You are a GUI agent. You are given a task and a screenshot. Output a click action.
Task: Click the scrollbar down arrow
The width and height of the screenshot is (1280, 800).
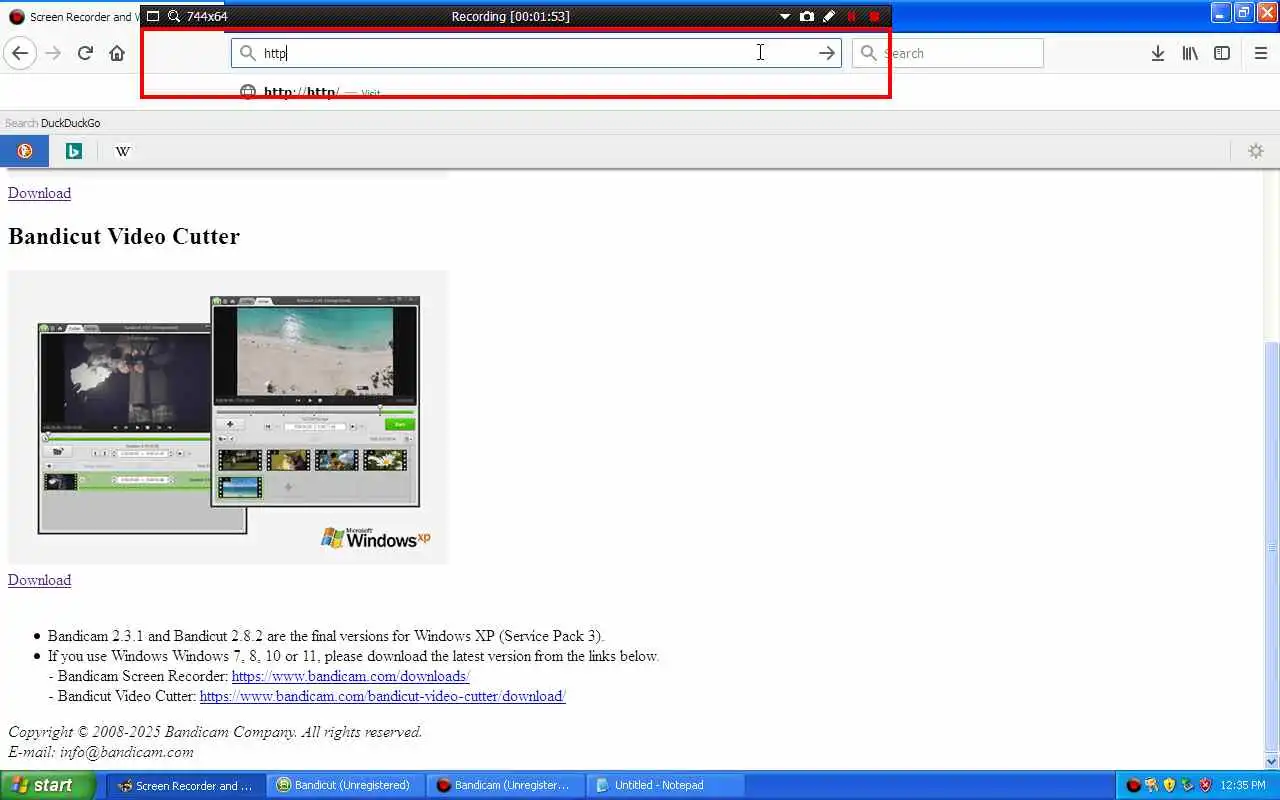(1272, 761)
